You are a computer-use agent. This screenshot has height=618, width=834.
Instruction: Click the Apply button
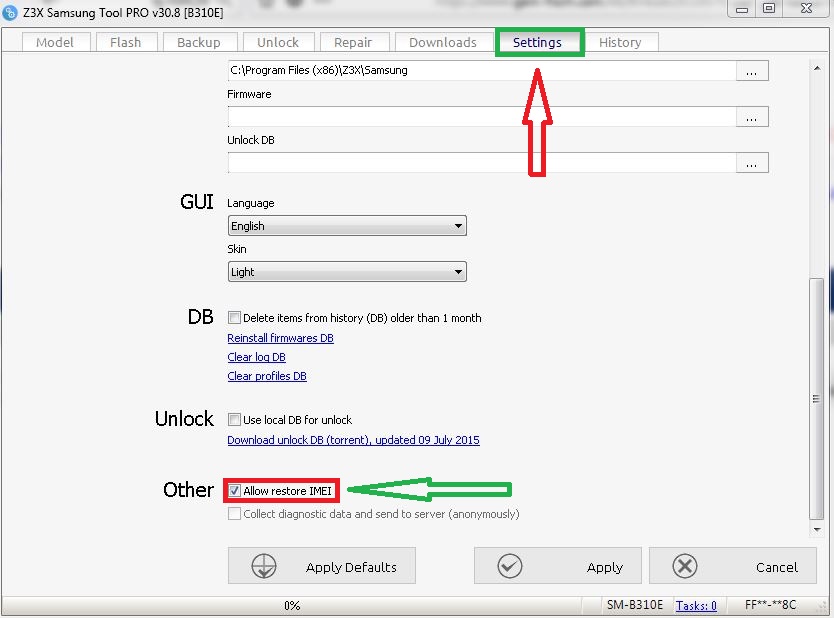(x=557, y=566)
